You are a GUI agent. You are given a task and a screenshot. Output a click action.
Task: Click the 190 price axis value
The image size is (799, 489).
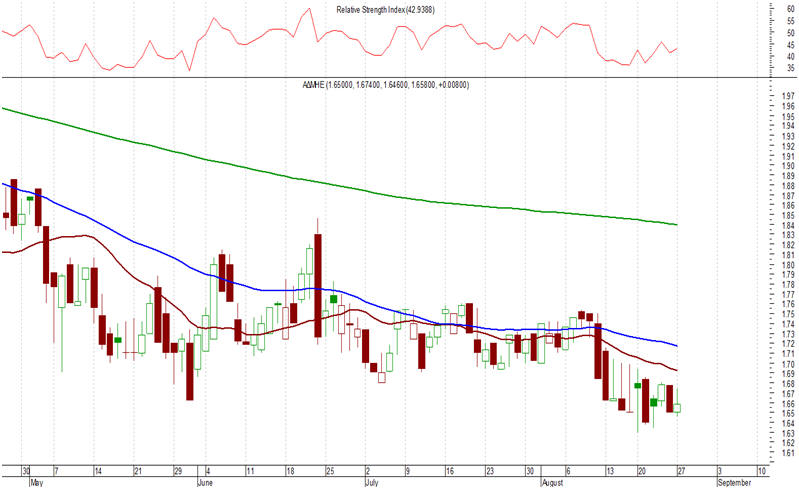coord(788,166)
